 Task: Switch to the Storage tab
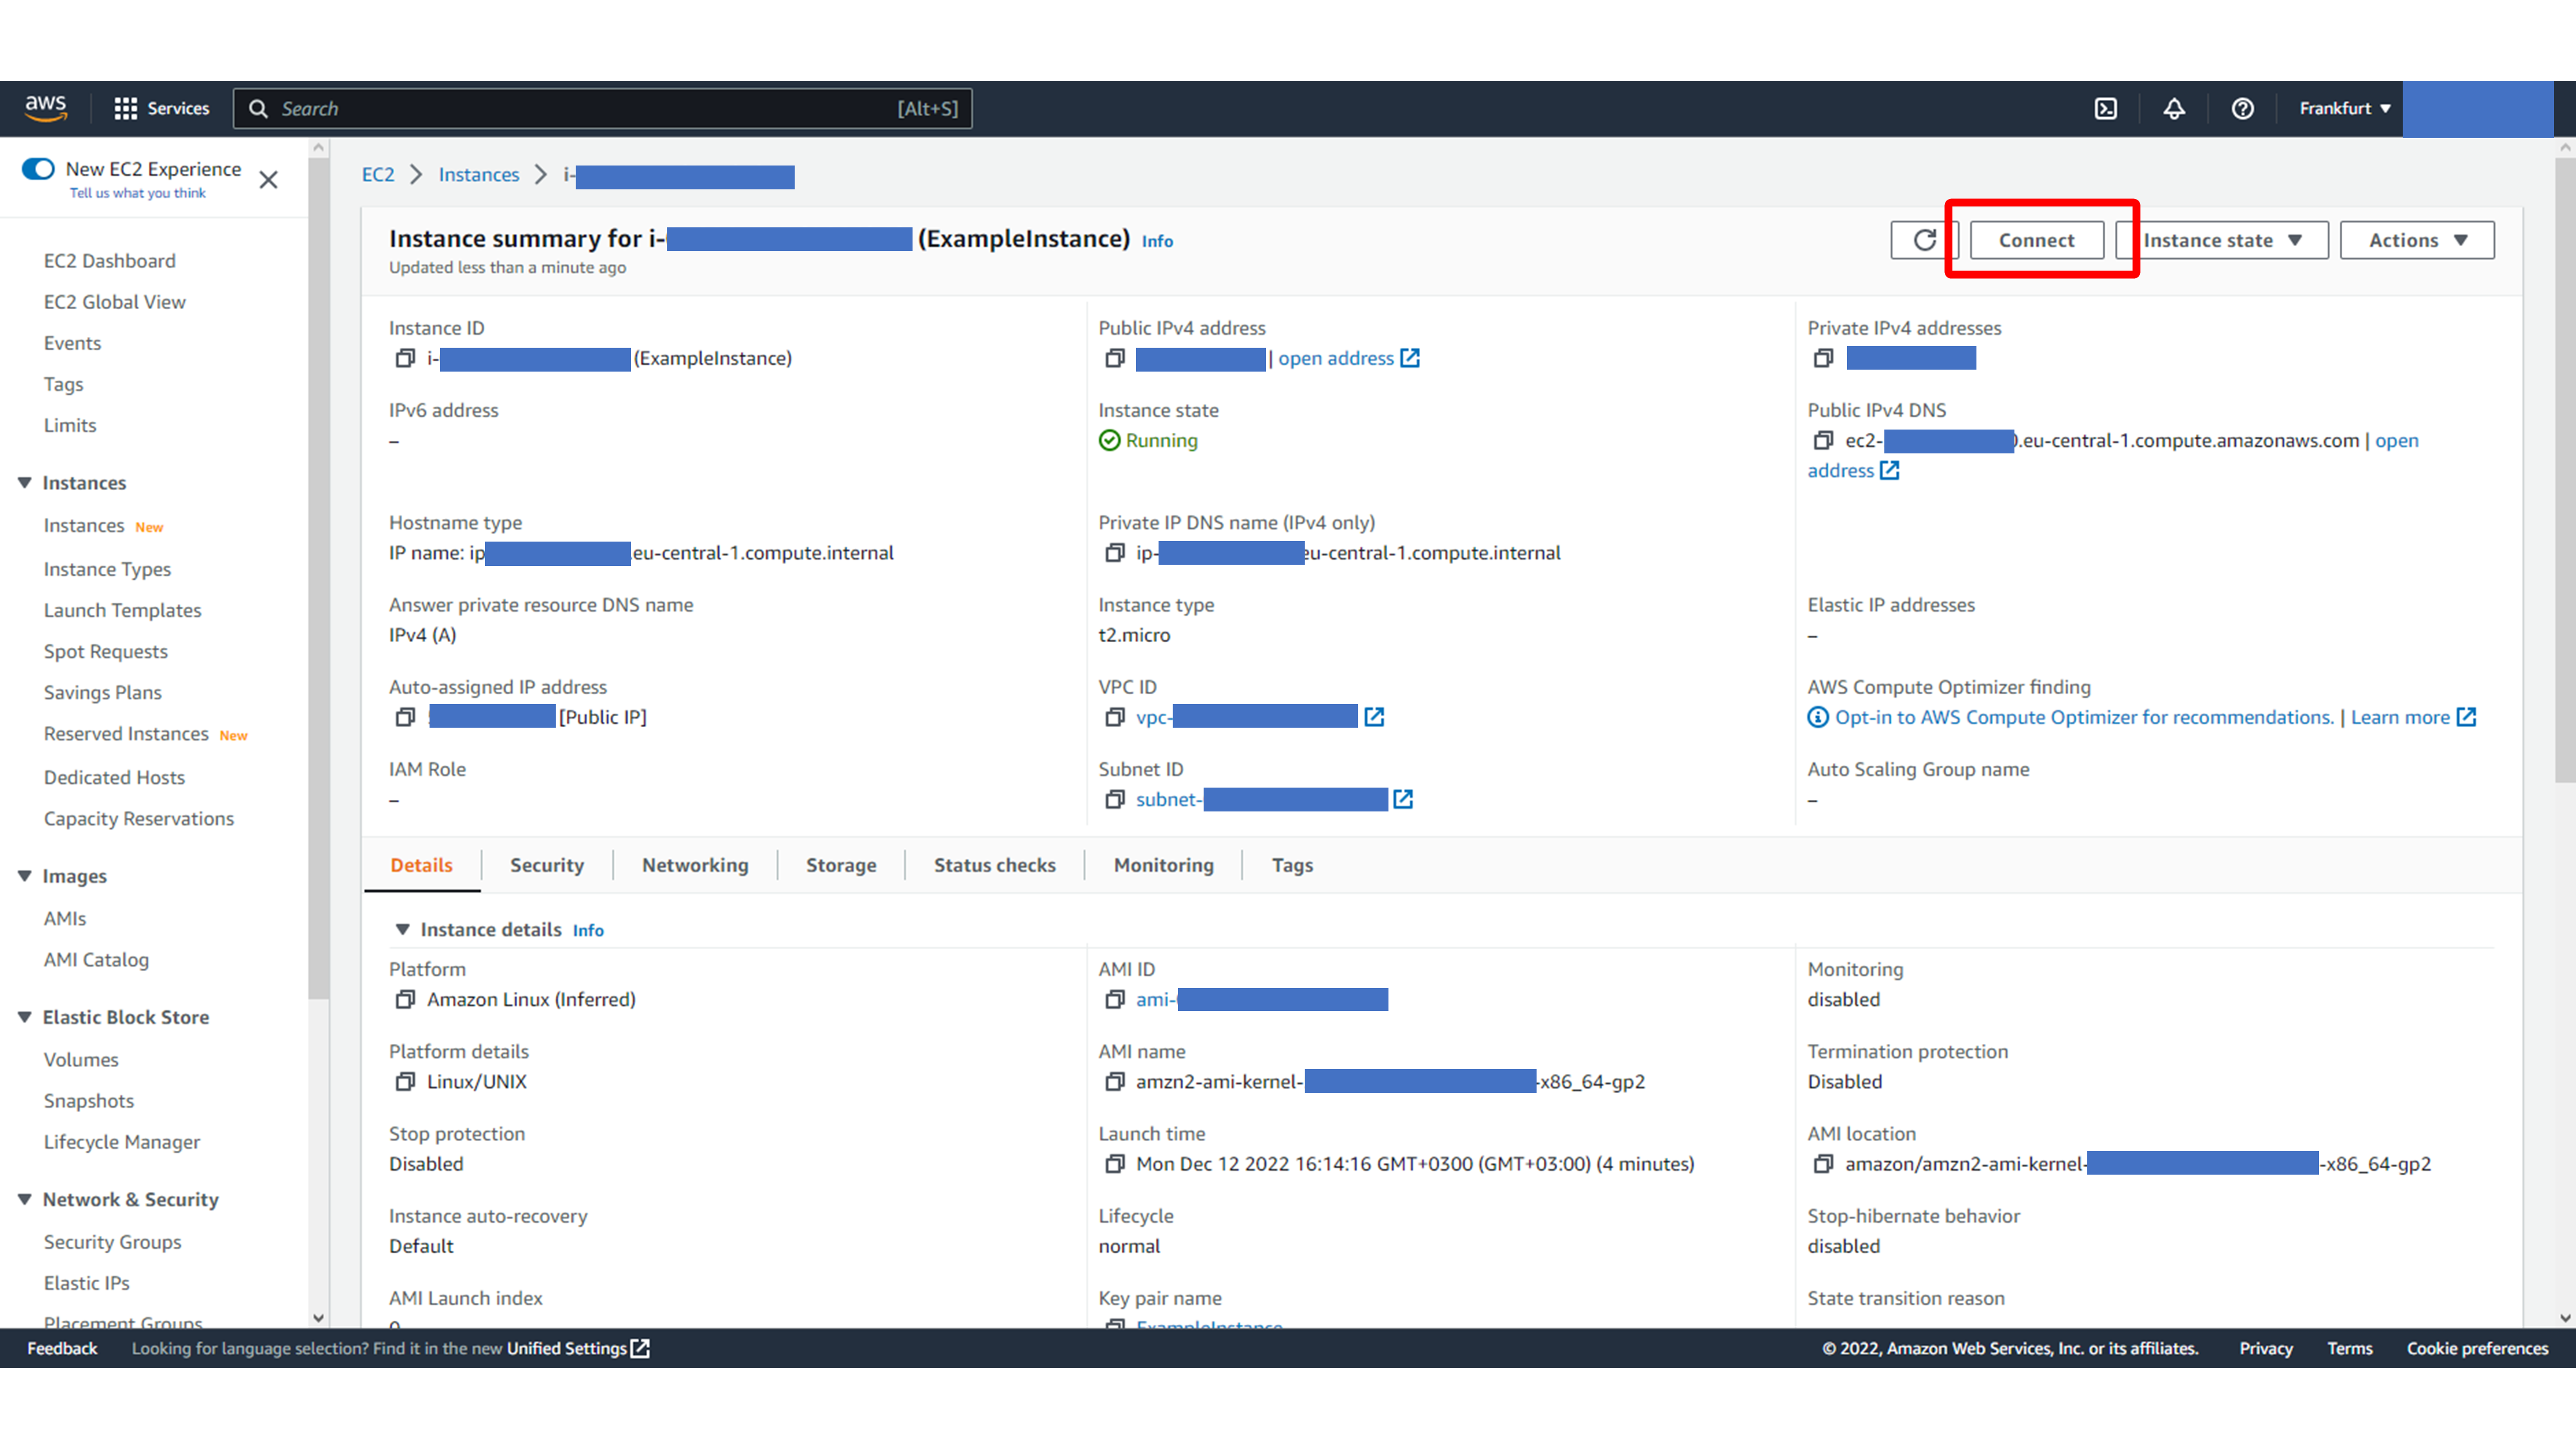[841, 865]
